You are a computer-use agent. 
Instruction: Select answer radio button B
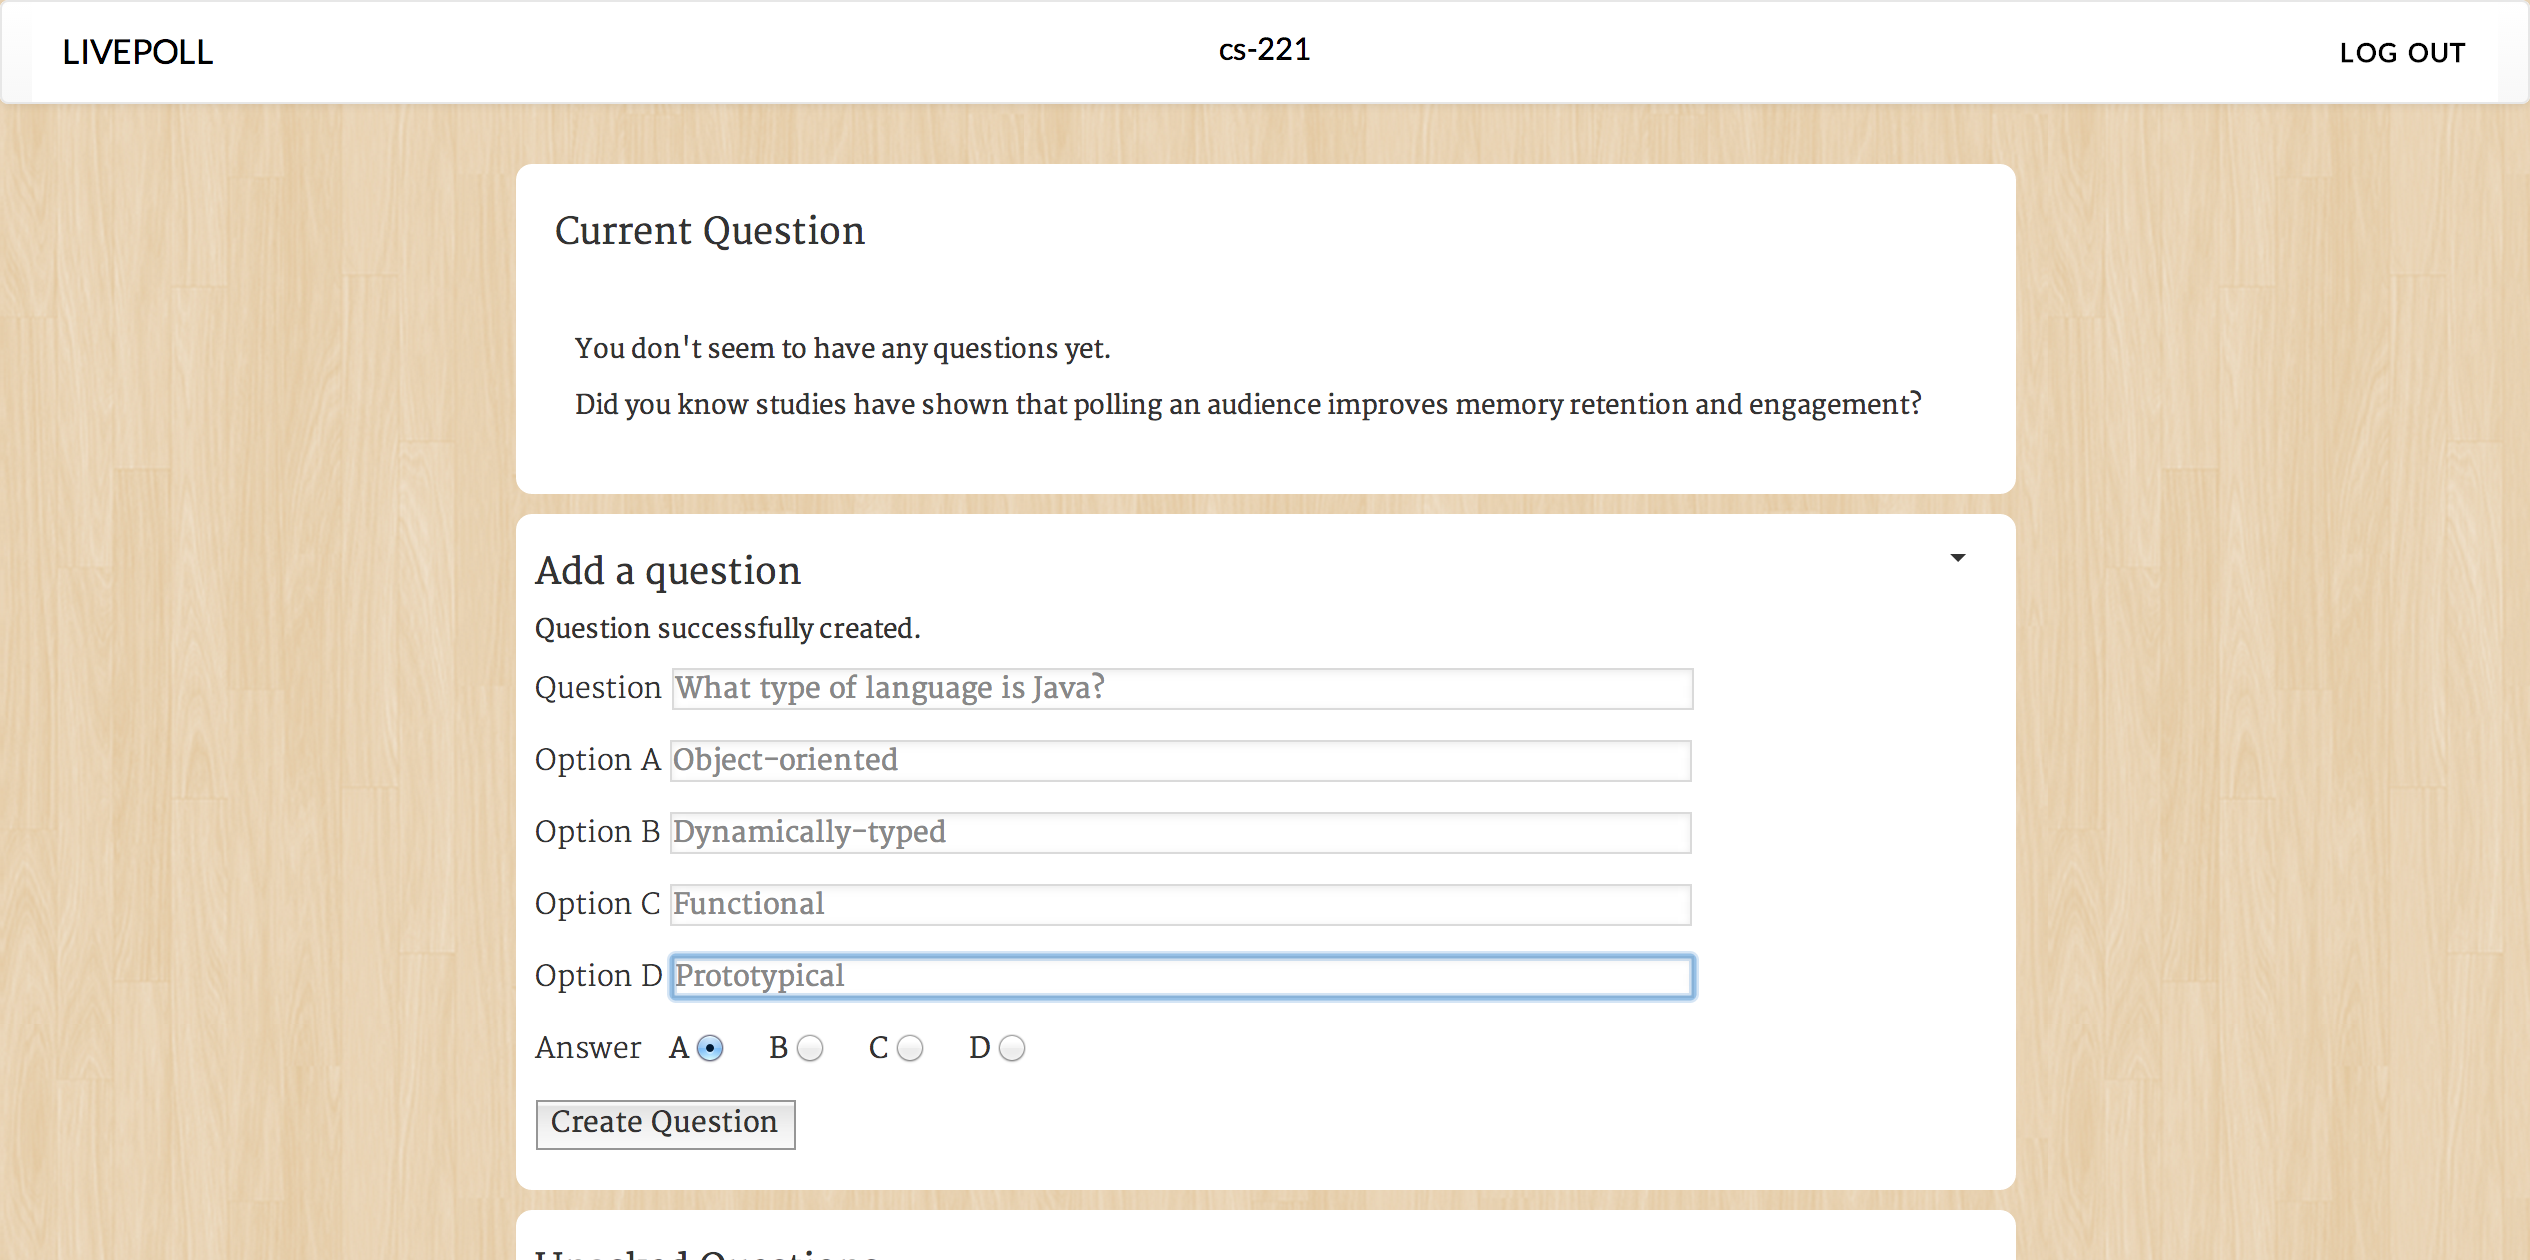(810, 1048)
